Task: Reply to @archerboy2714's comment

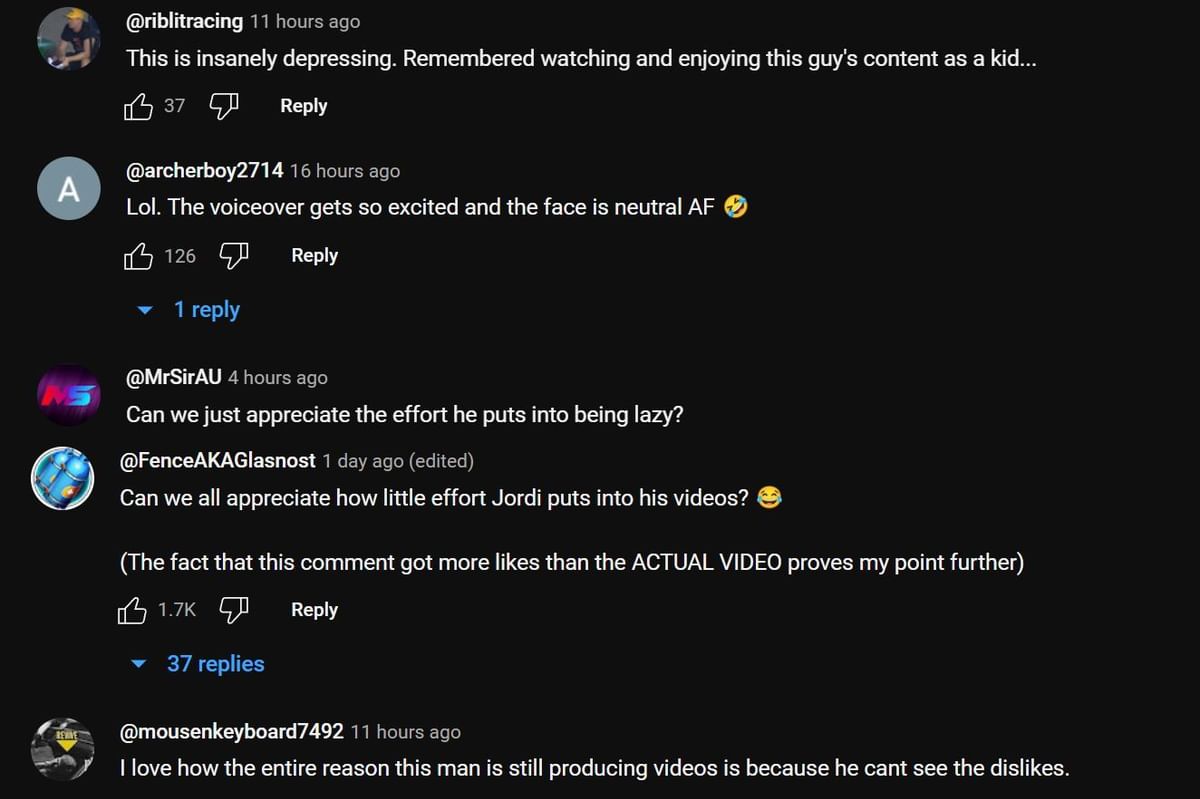Action: tap(314, 256)
